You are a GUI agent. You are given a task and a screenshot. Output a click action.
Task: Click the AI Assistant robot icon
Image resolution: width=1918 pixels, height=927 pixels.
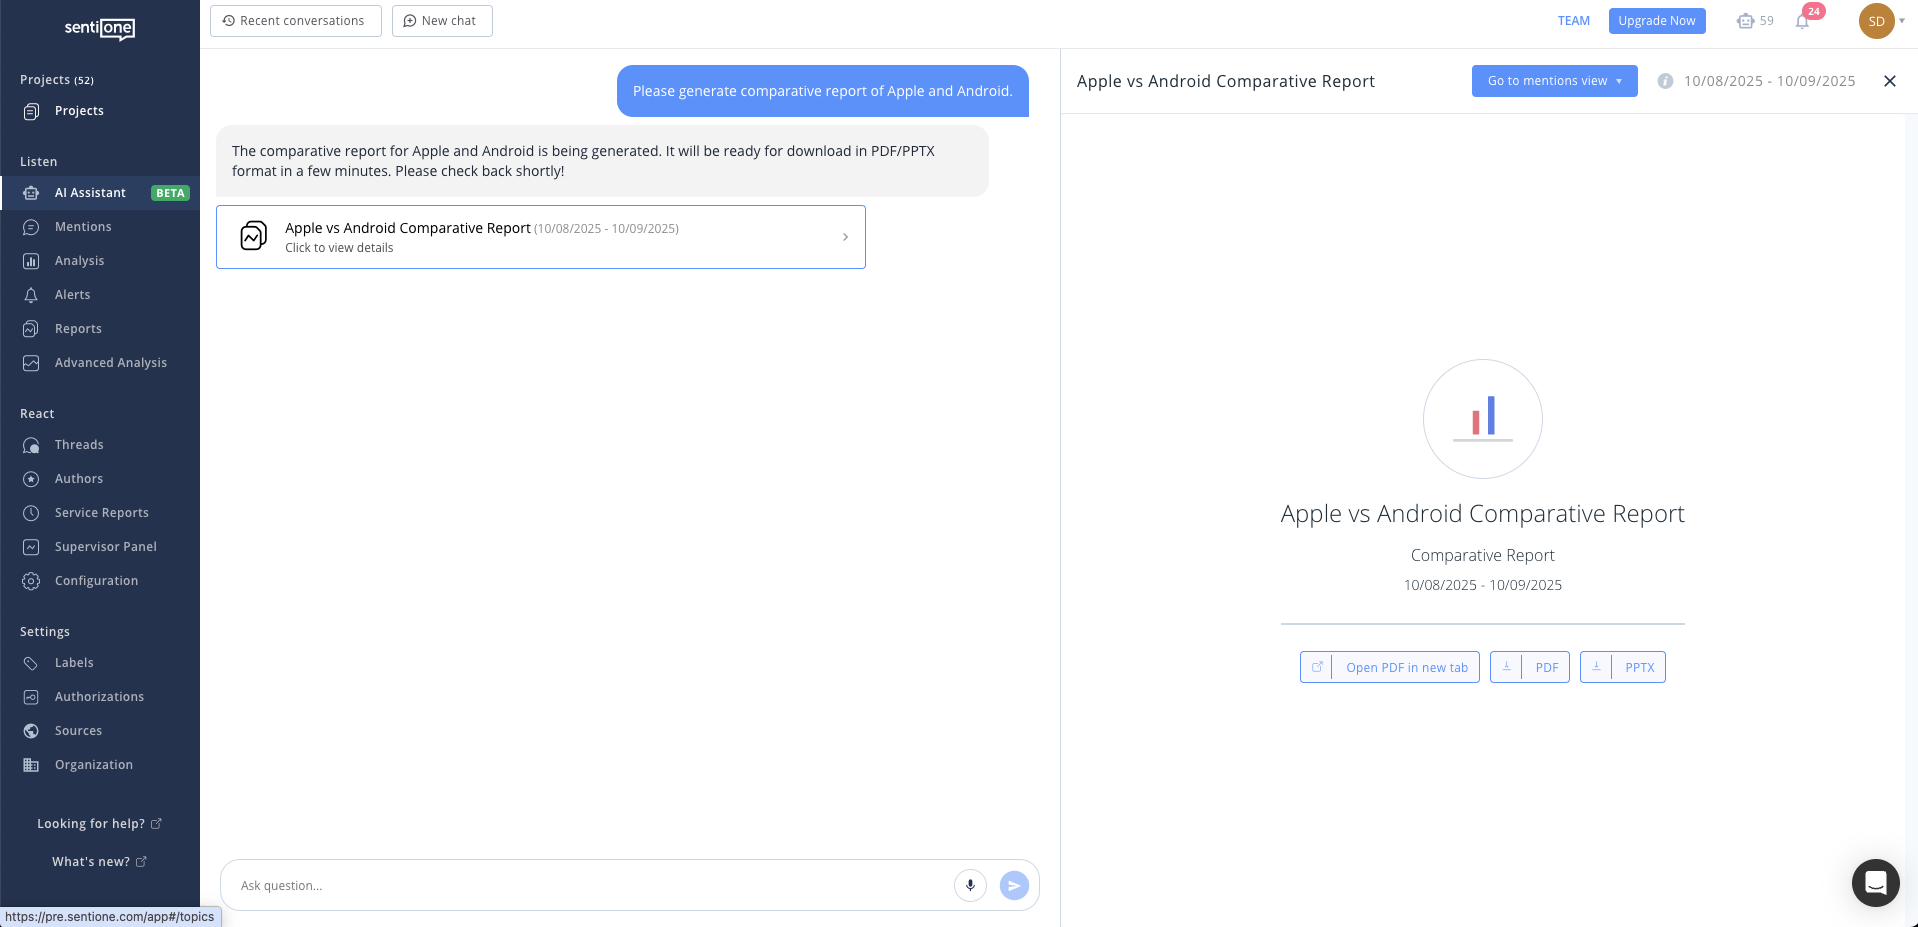[31, 193]
